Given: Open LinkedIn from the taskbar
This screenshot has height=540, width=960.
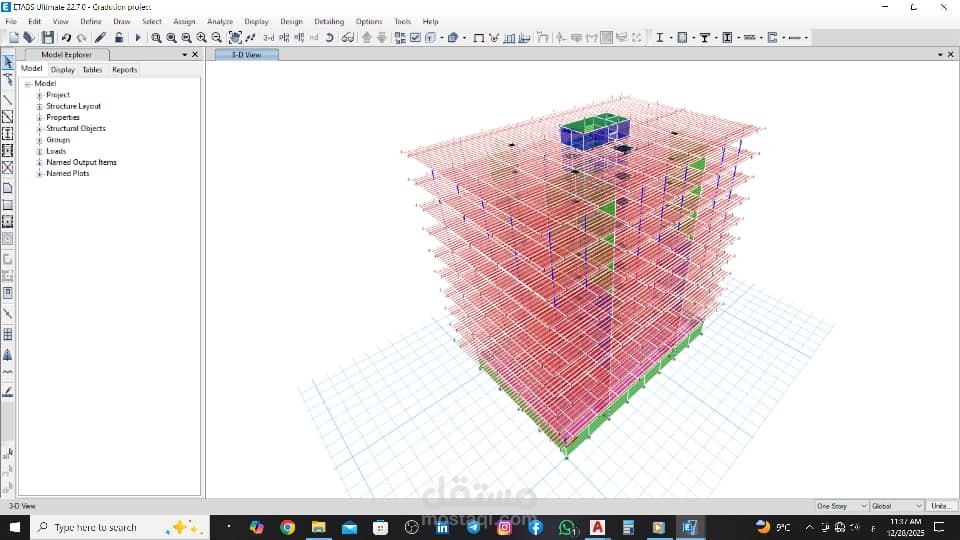Looking at the screenshot, I should (442, 527).
